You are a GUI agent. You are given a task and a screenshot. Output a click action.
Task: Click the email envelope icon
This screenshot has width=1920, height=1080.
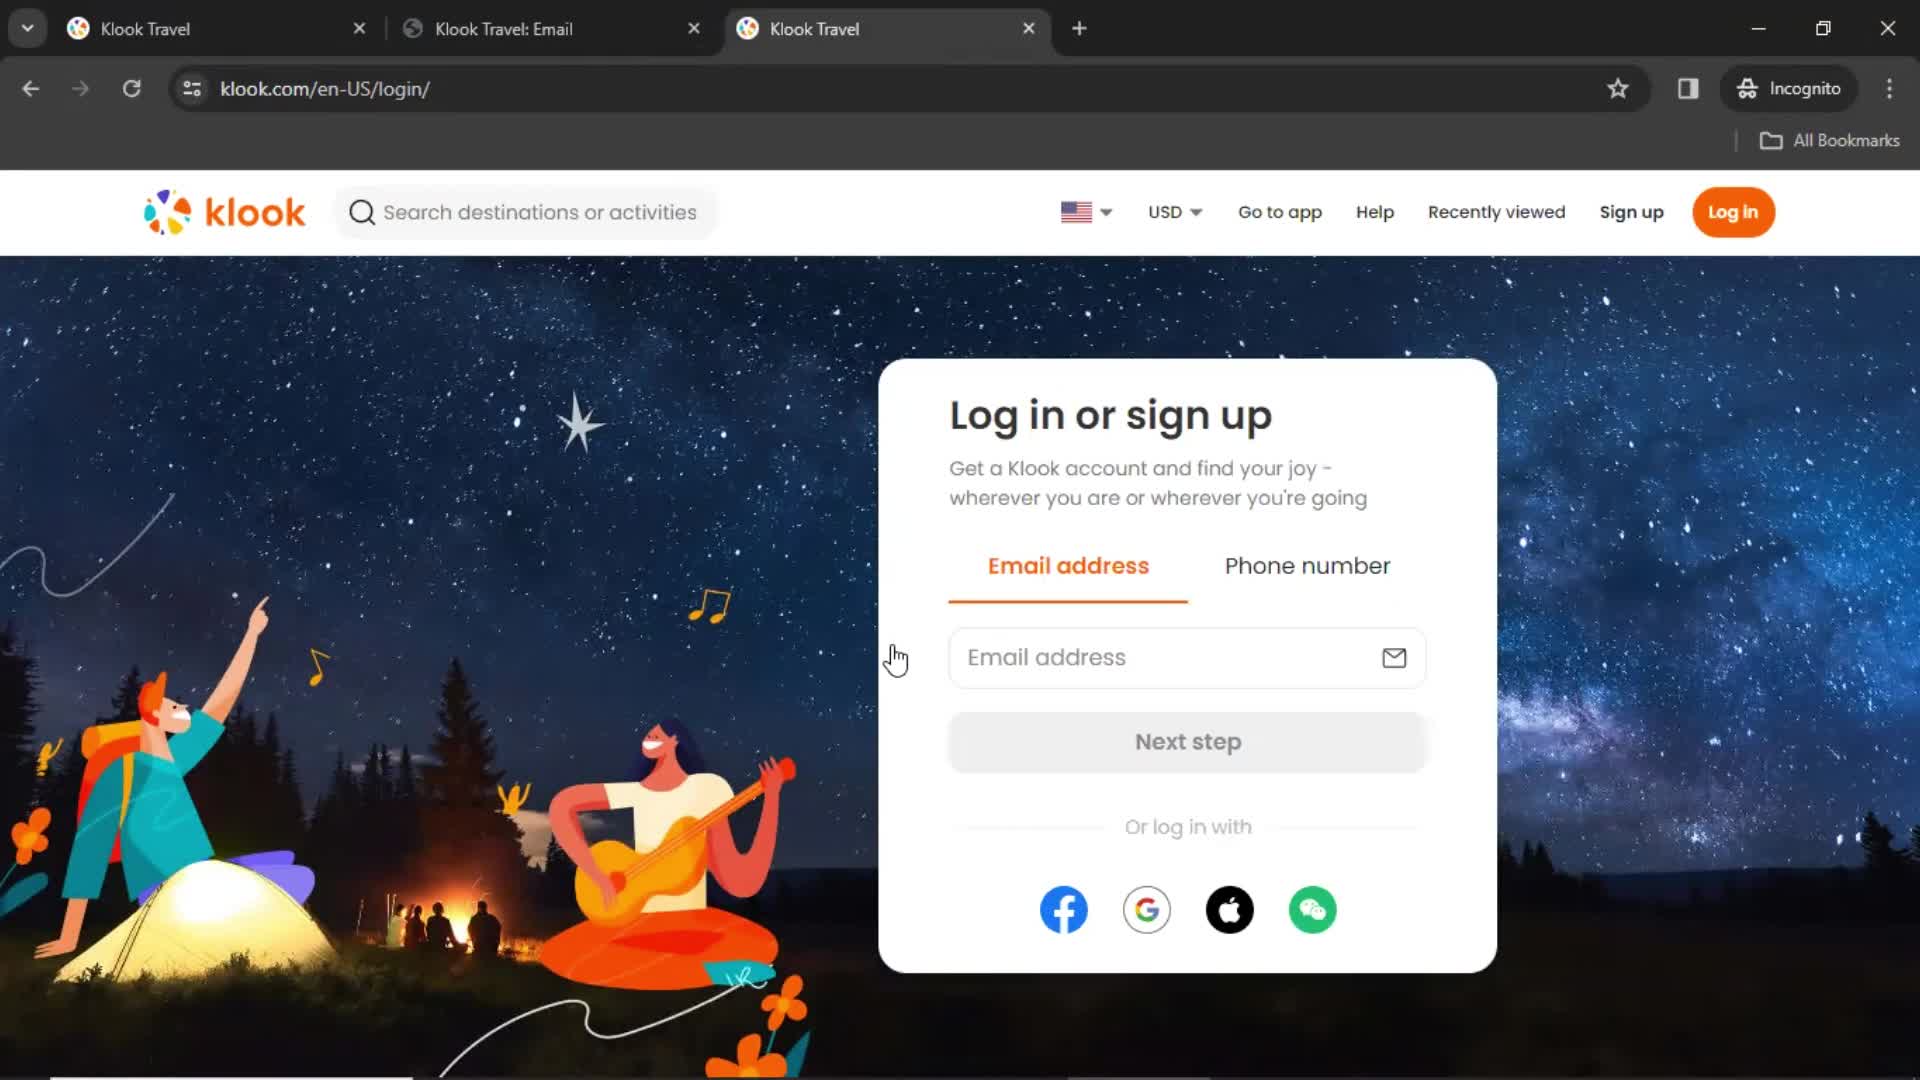[1393, 657]
